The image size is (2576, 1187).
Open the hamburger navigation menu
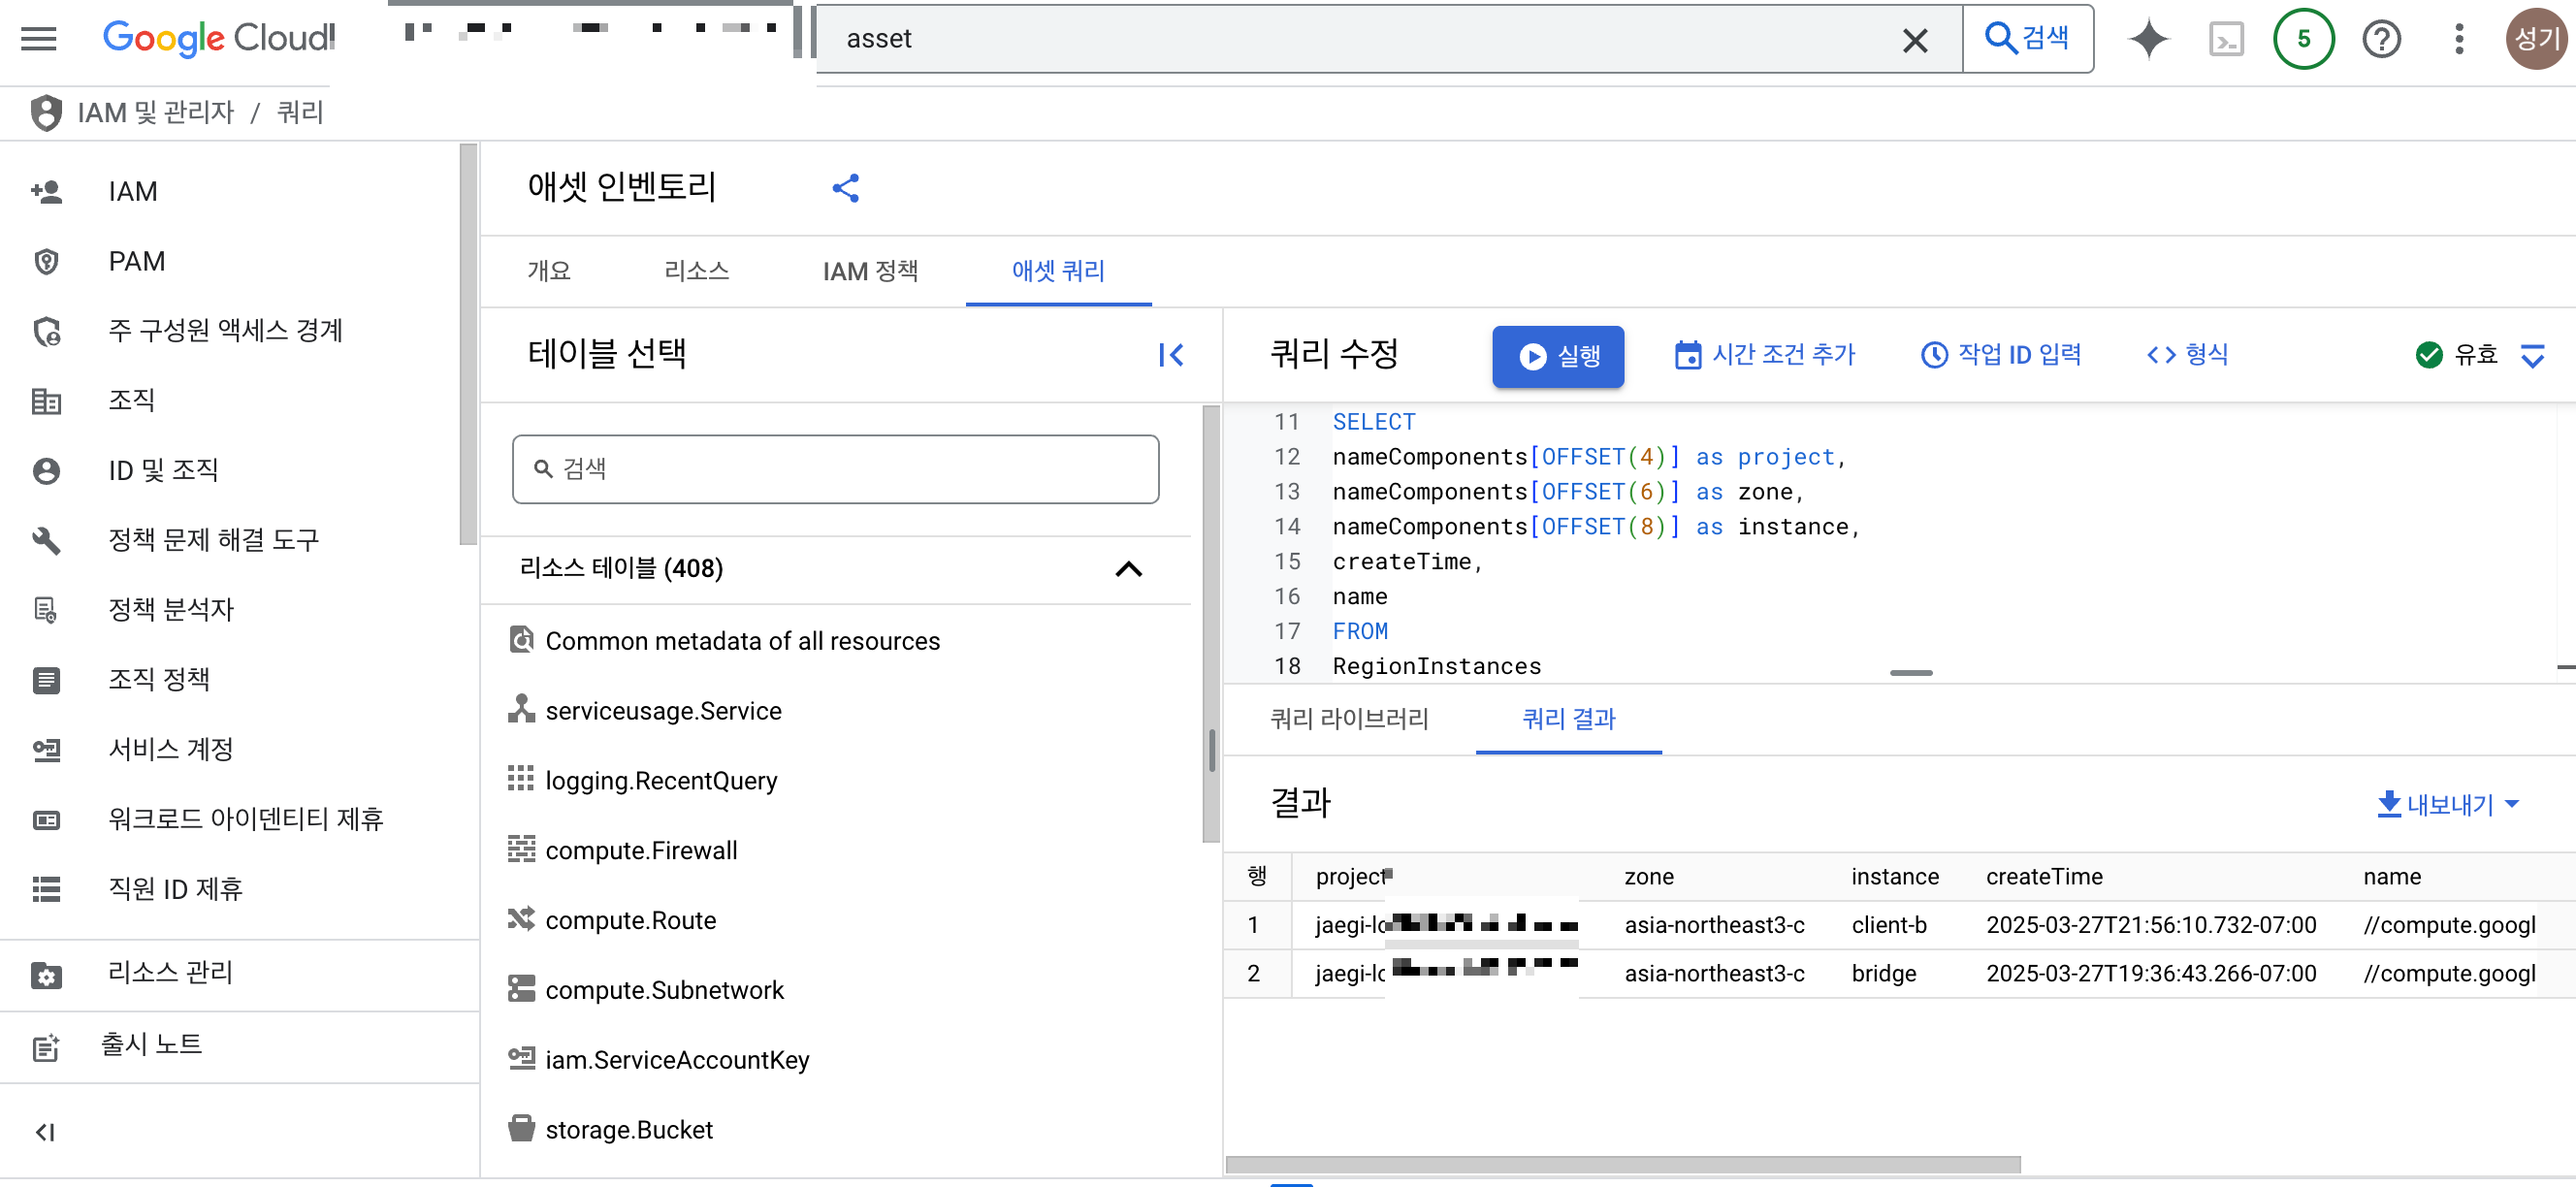pyautogui.click(x=39, y=39)
